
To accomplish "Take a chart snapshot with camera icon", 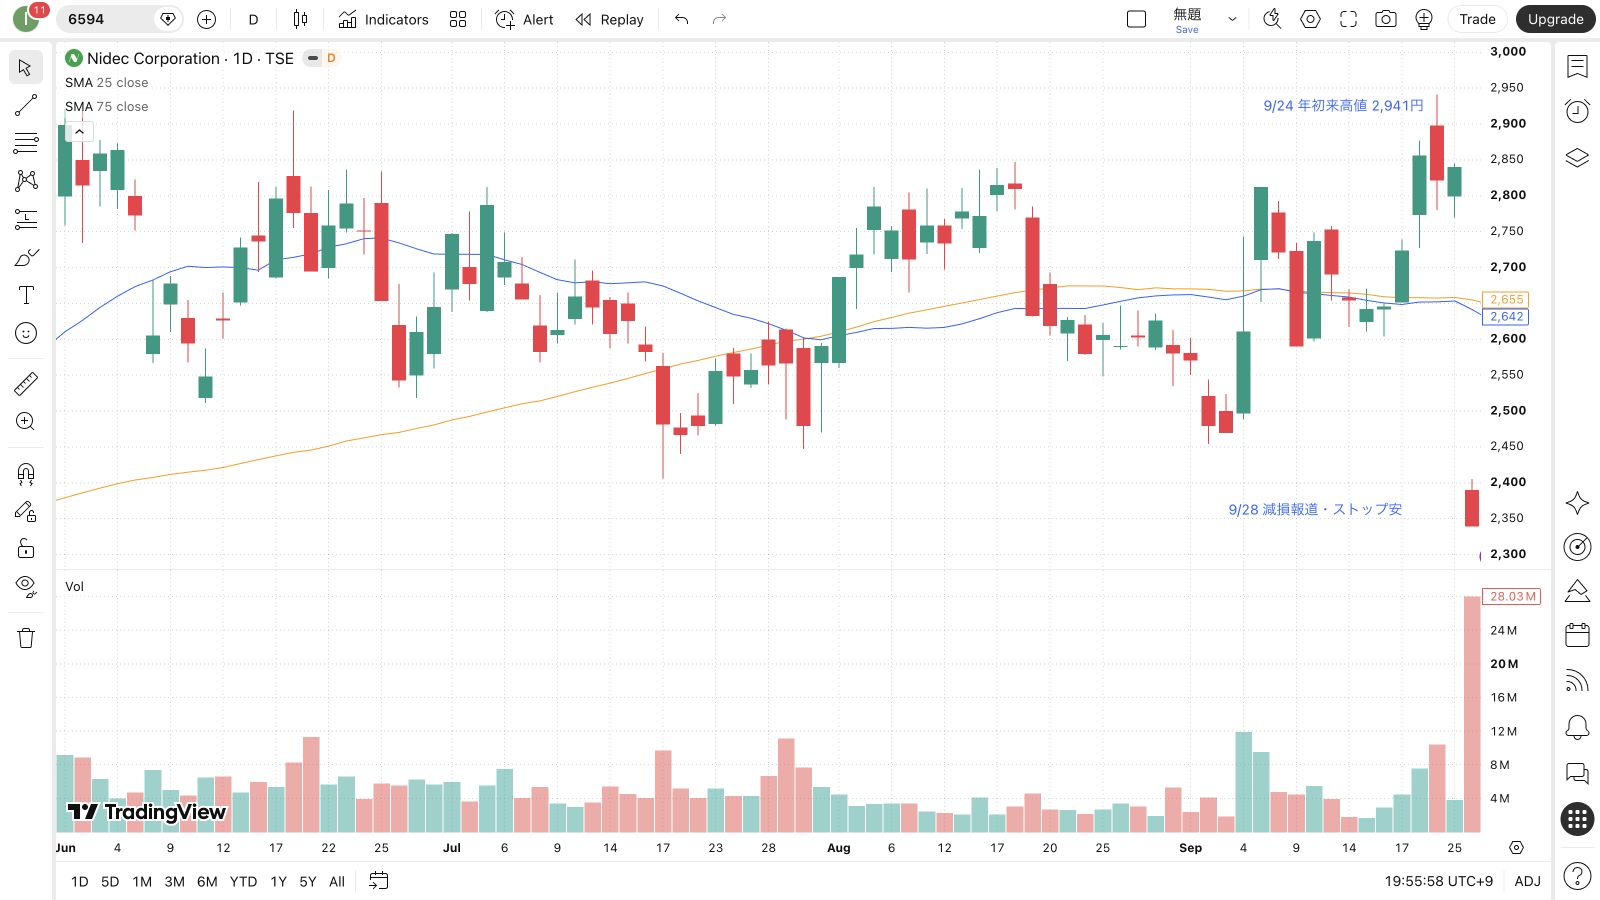I will point(1386,19).
